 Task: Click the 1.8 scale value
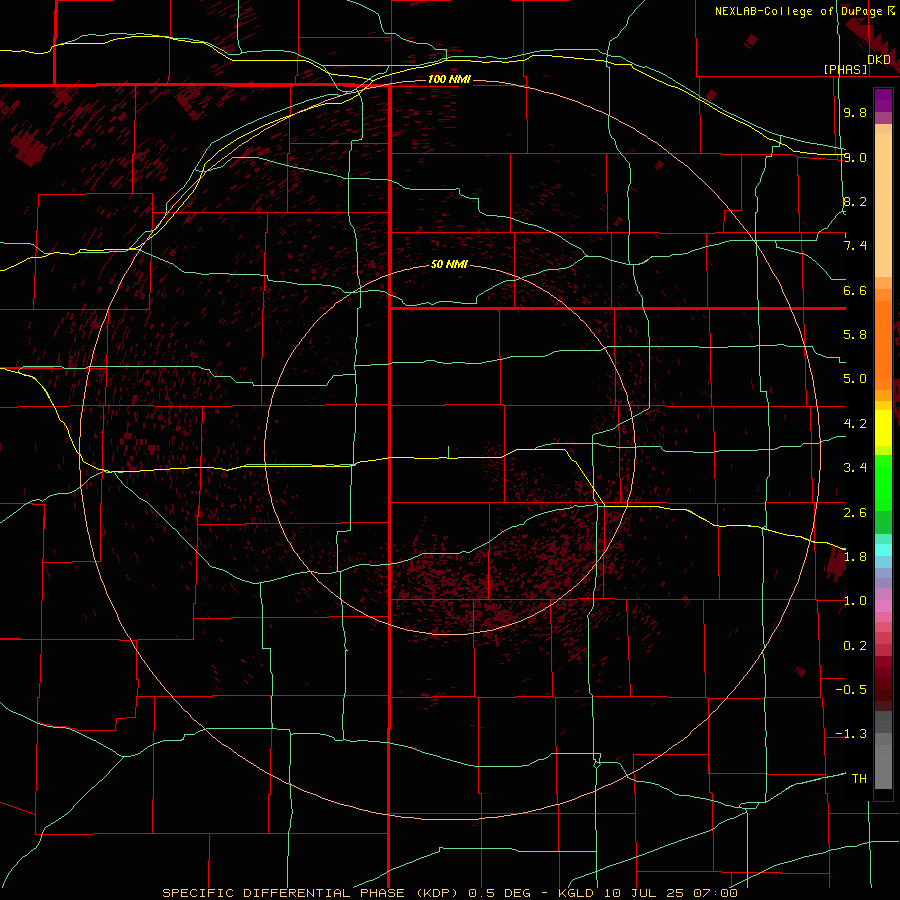coord(855,557)
